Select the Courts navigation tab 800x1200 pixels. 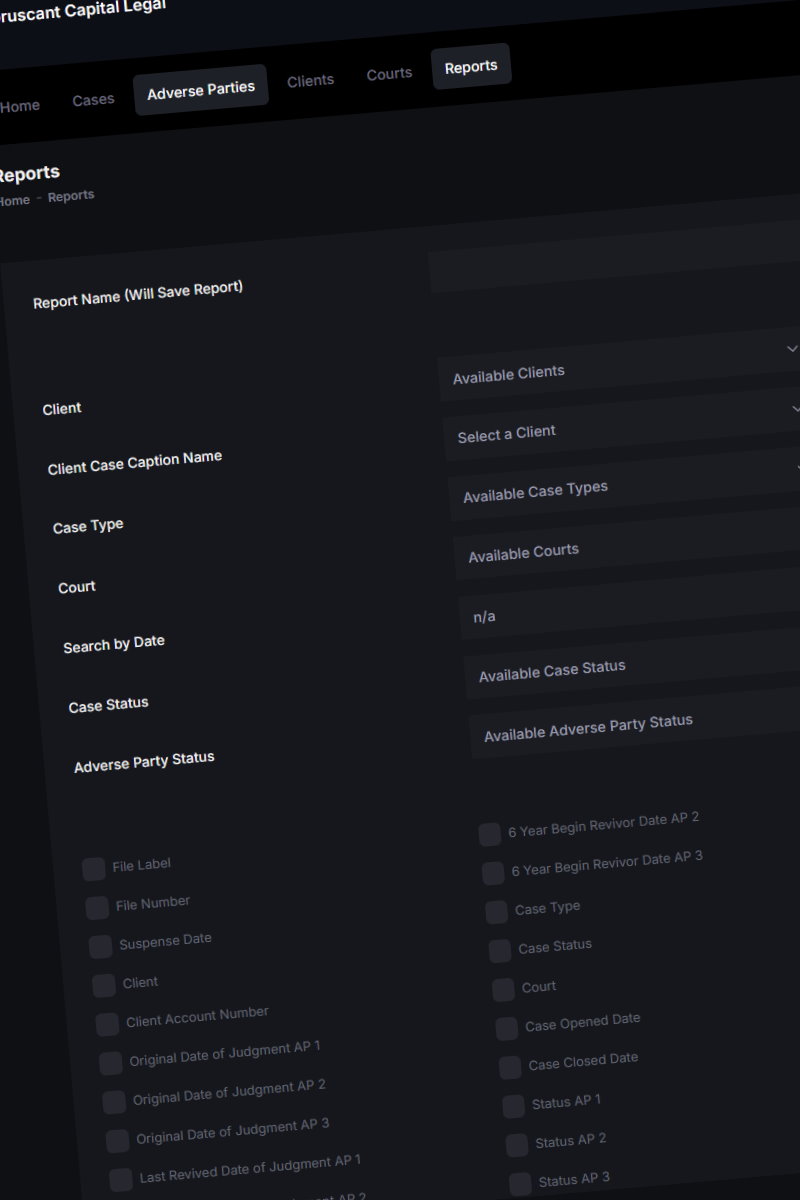(x=389, y=73)
